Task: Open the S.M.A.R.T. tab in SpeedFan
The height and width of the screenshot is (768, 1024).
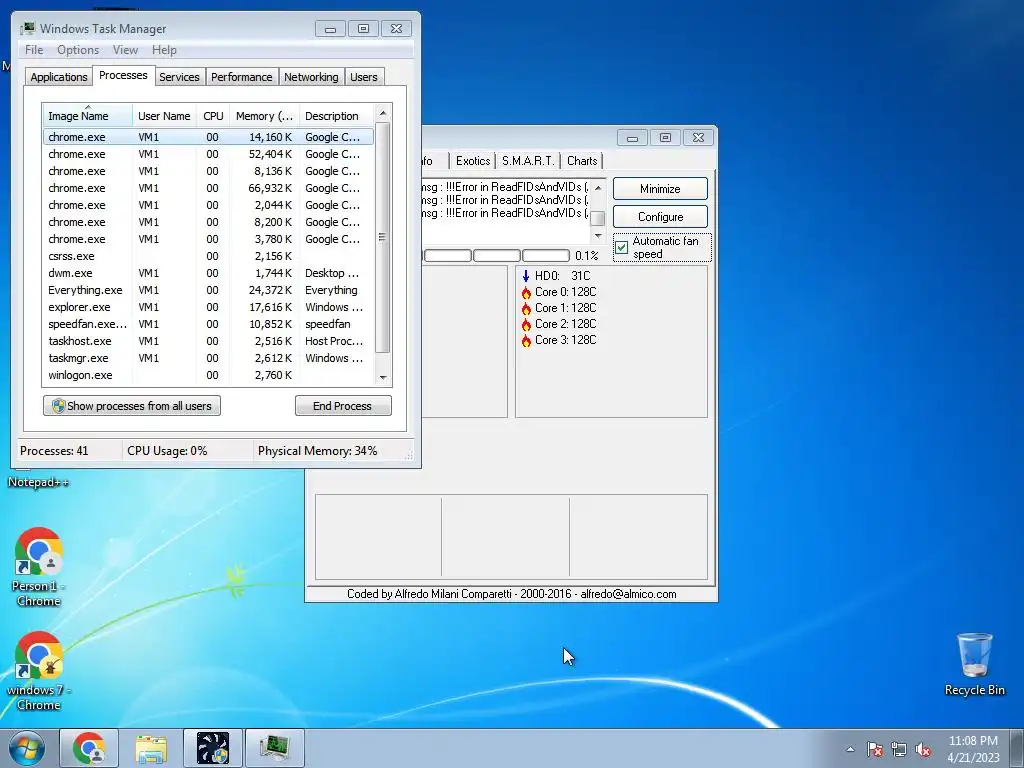Action: (528, 161)
